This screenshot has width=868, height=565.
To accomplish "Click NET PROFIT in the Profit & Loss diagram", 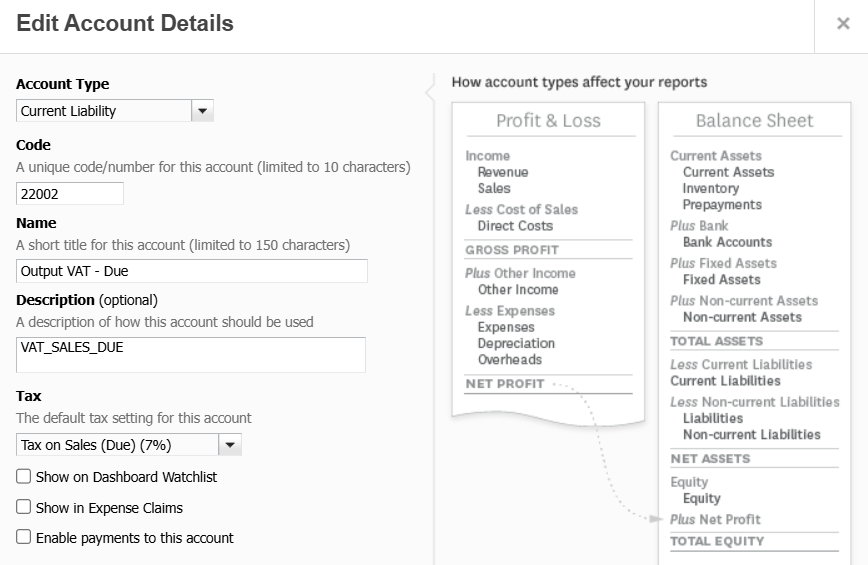I will click(505, 384).
